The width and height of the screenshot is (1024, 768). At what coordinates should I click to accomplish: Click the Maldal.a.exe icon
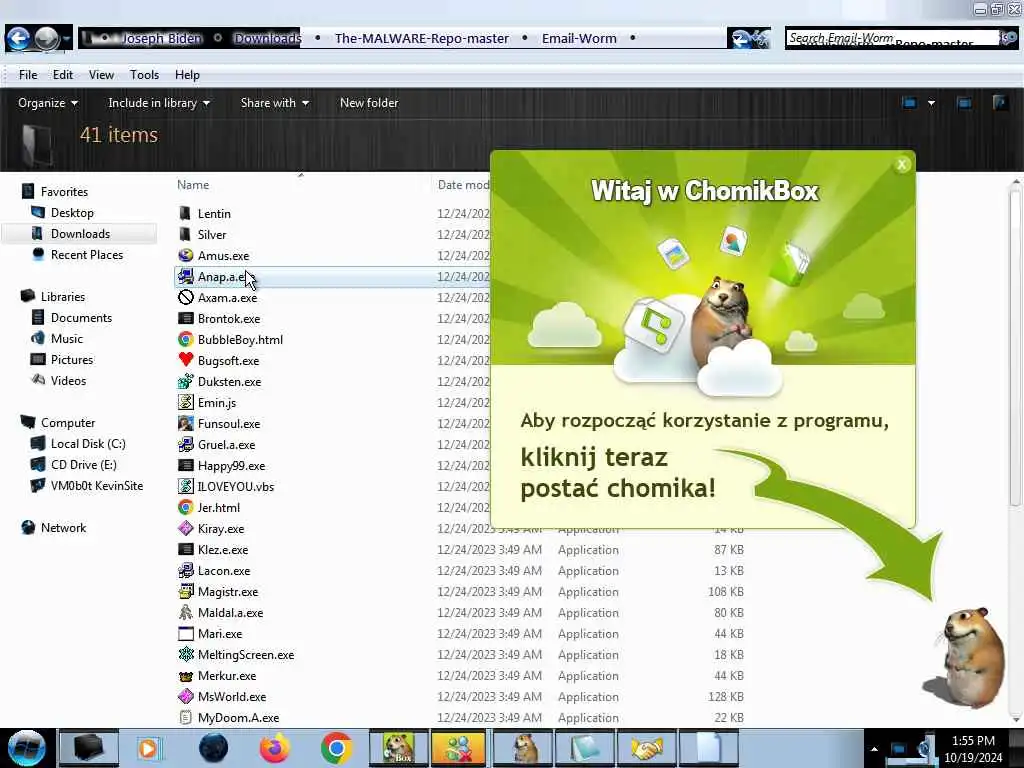pyautogui.click(x=185, y=613)
